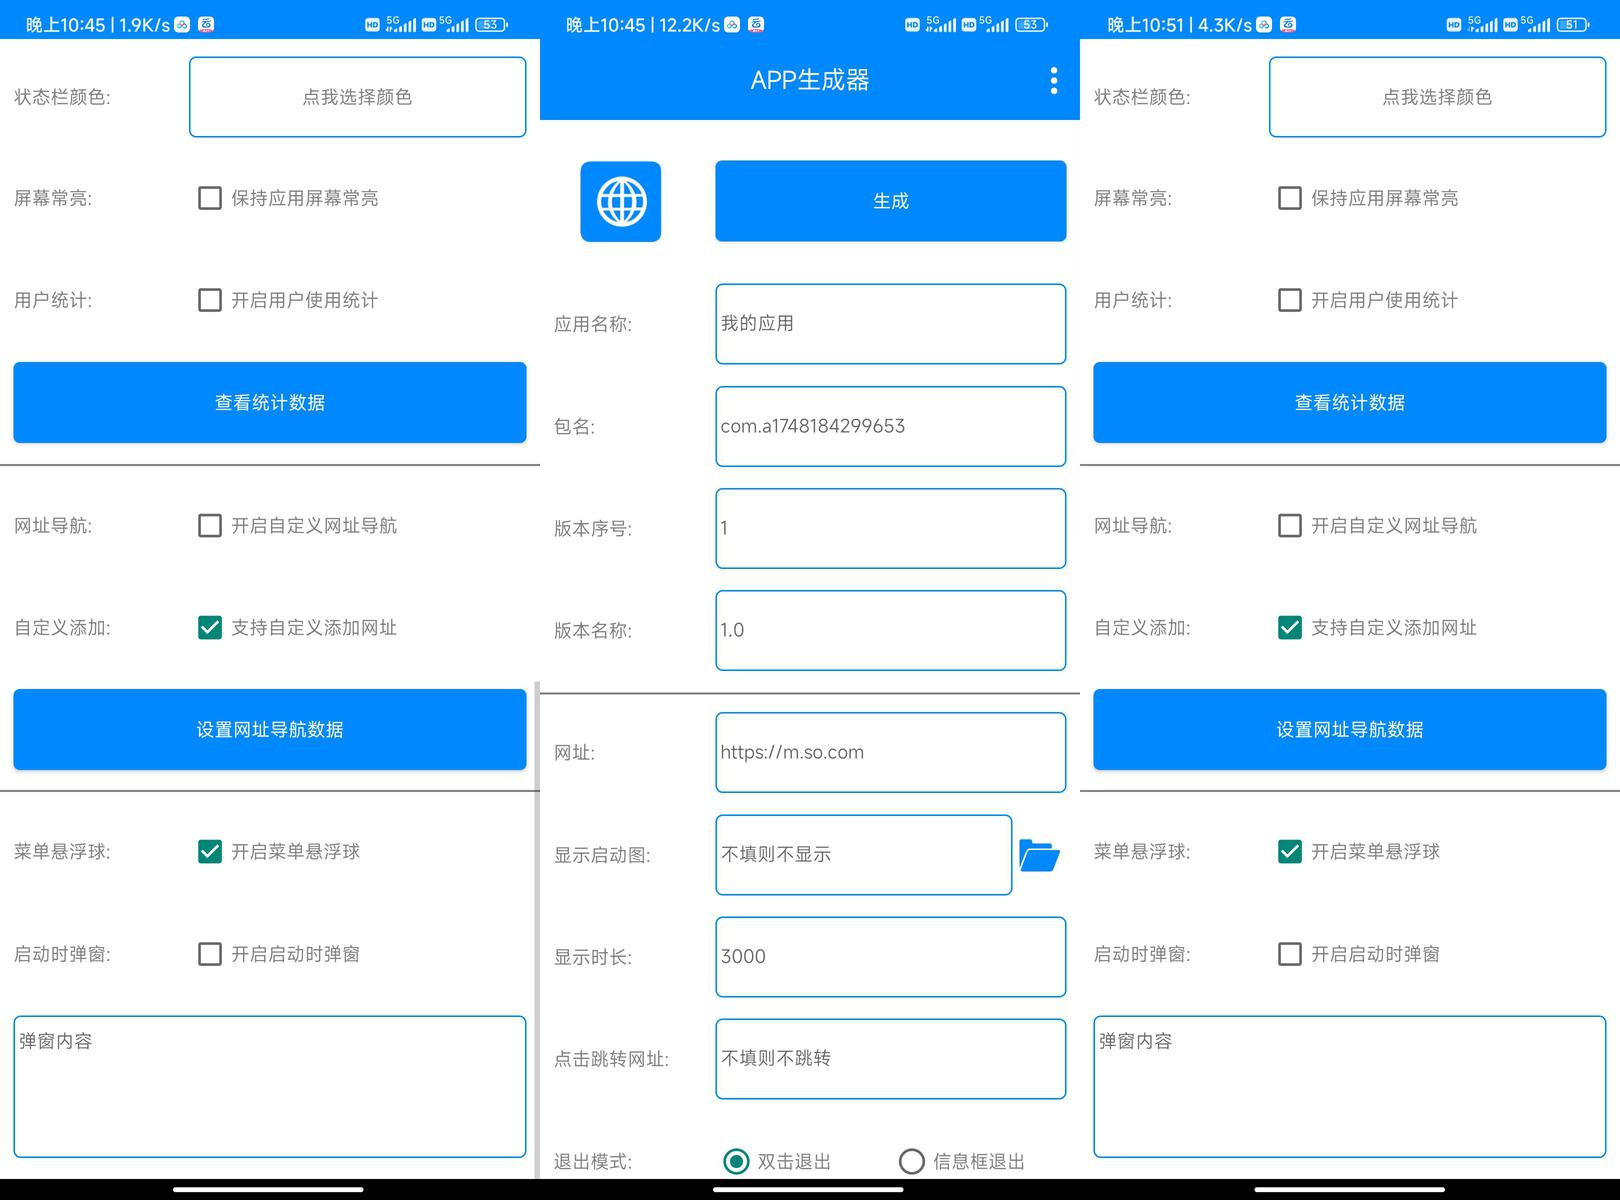This screenshot has height=1200, width=1620.
Task: Click the 生成 button
Action: (891, 201)
